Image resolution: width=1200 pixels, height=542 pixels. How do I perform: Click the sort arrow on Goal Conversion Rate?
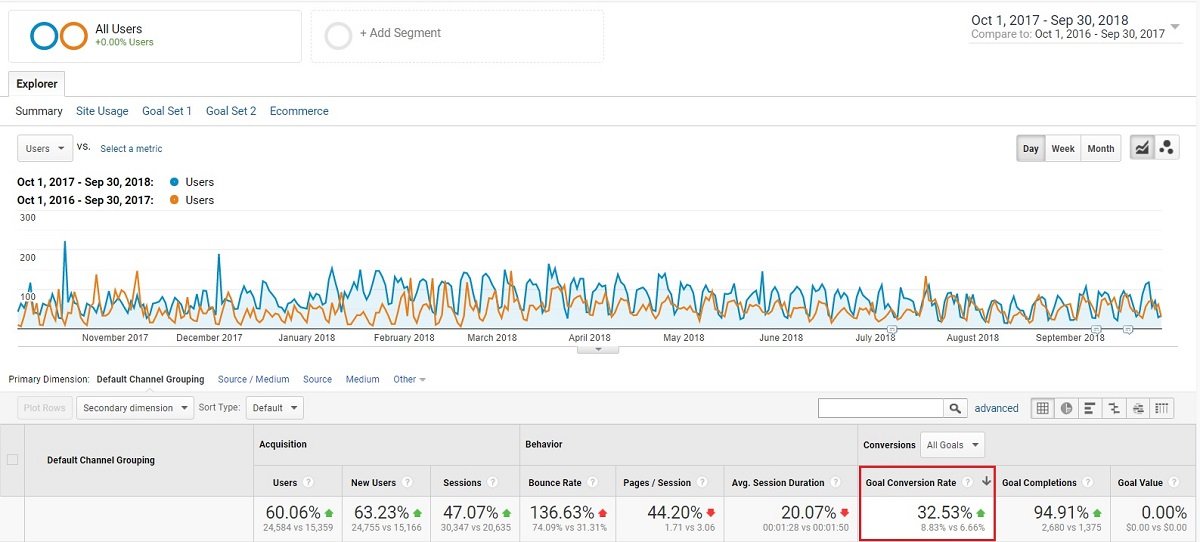(x=985, y=483)
